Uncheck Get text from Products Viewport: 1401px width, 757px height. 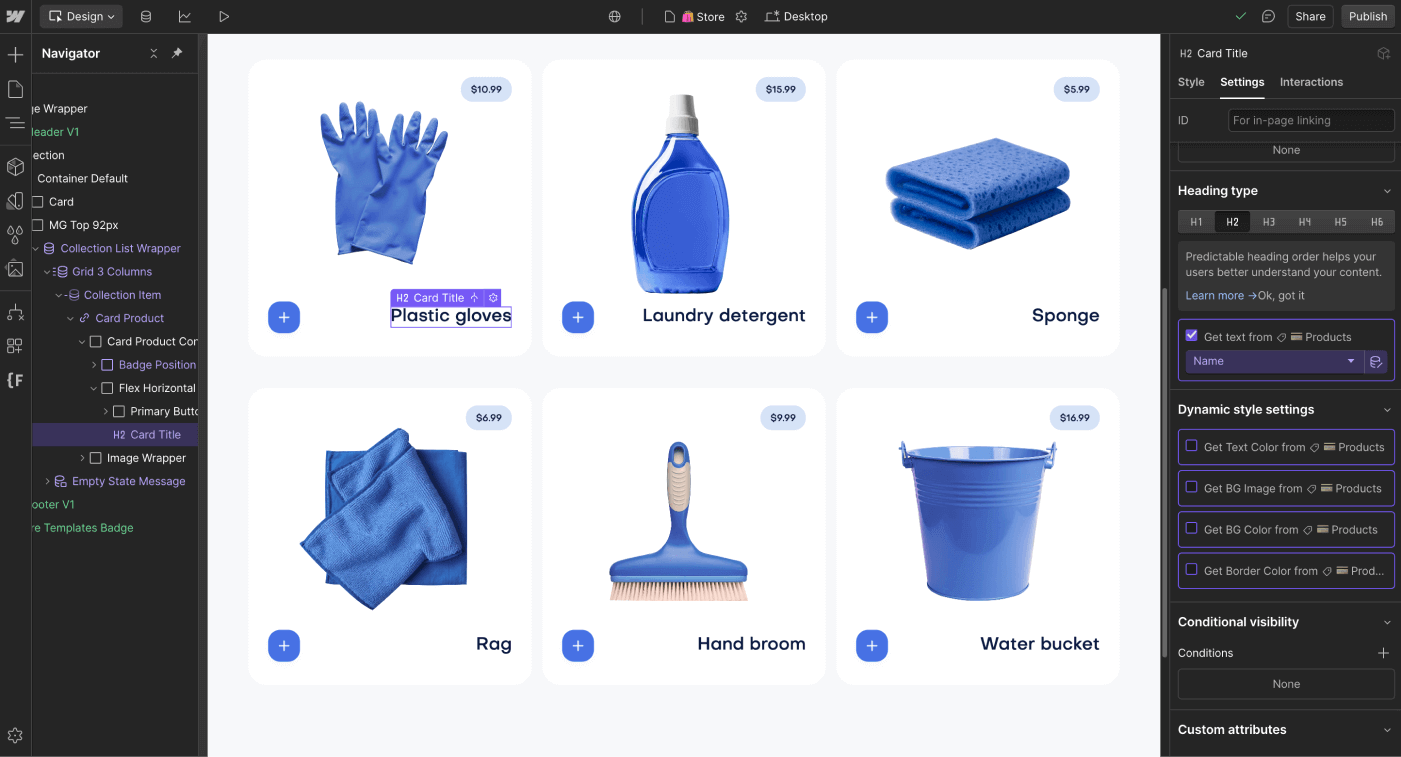click(x=1191, y=336)
